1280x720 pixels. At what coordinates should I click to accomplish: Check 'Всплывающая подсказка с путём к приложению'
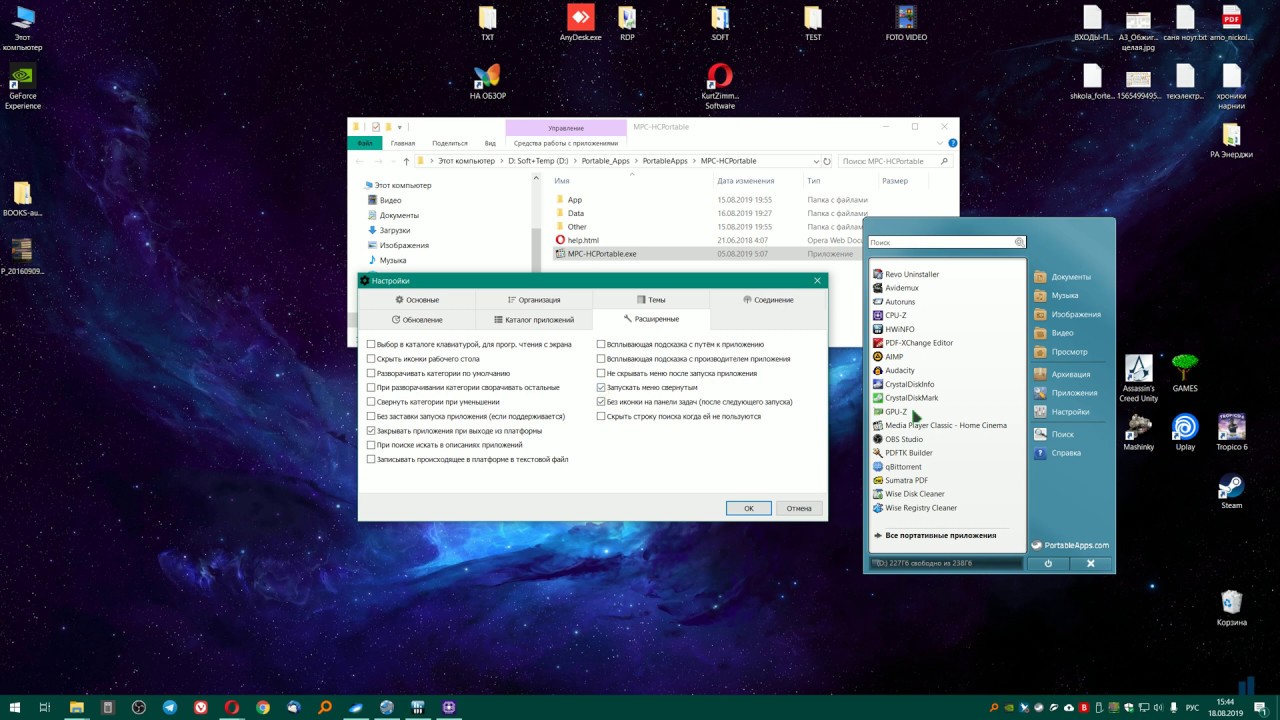coord(601,344)
